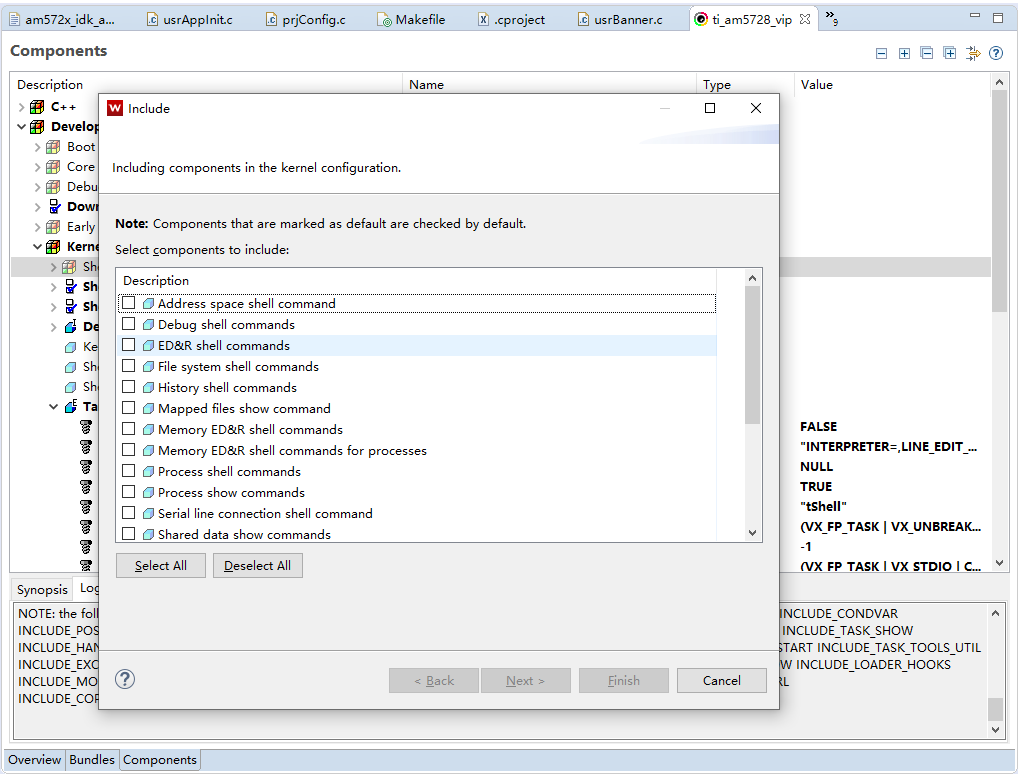Expand the Boot component node
Screen dimensions: 1018x774
(x=37, y=146)
